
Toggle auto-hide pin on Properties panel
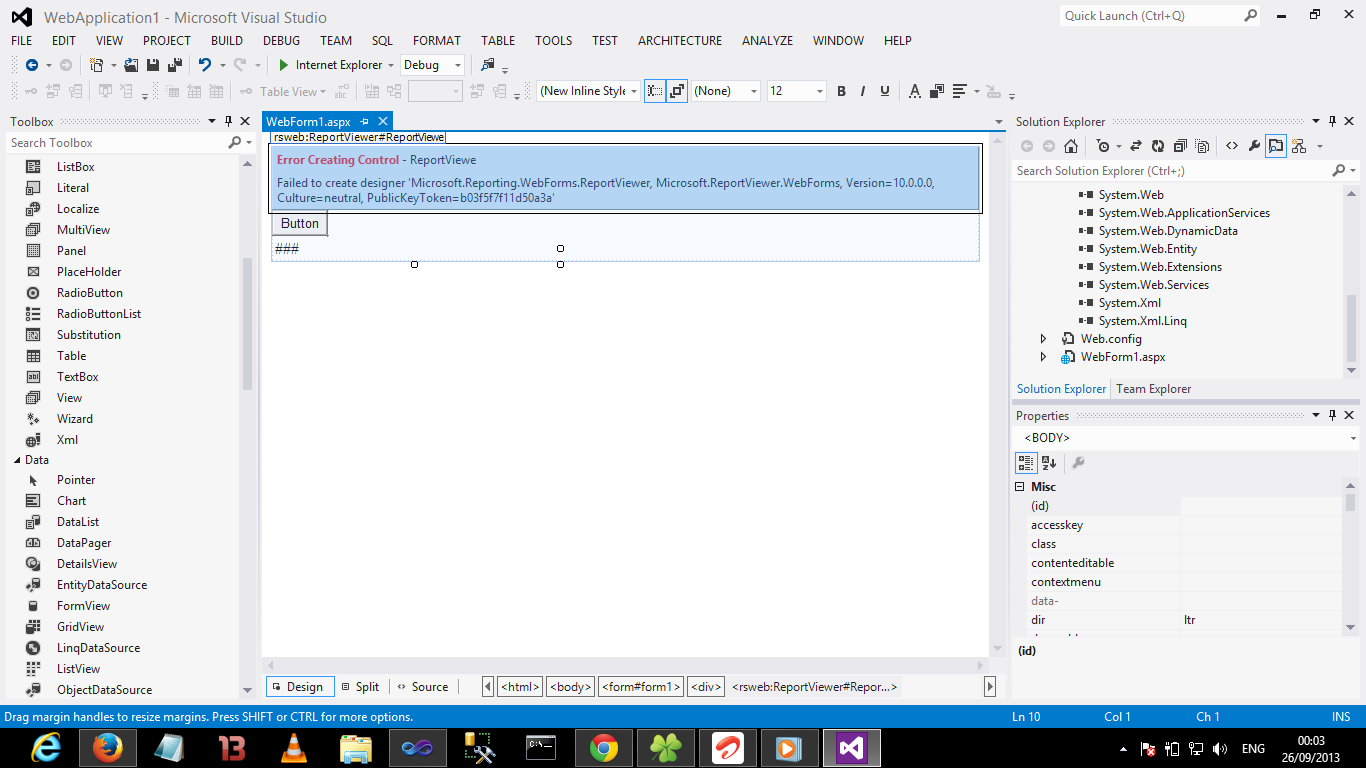coord(1332,415)
